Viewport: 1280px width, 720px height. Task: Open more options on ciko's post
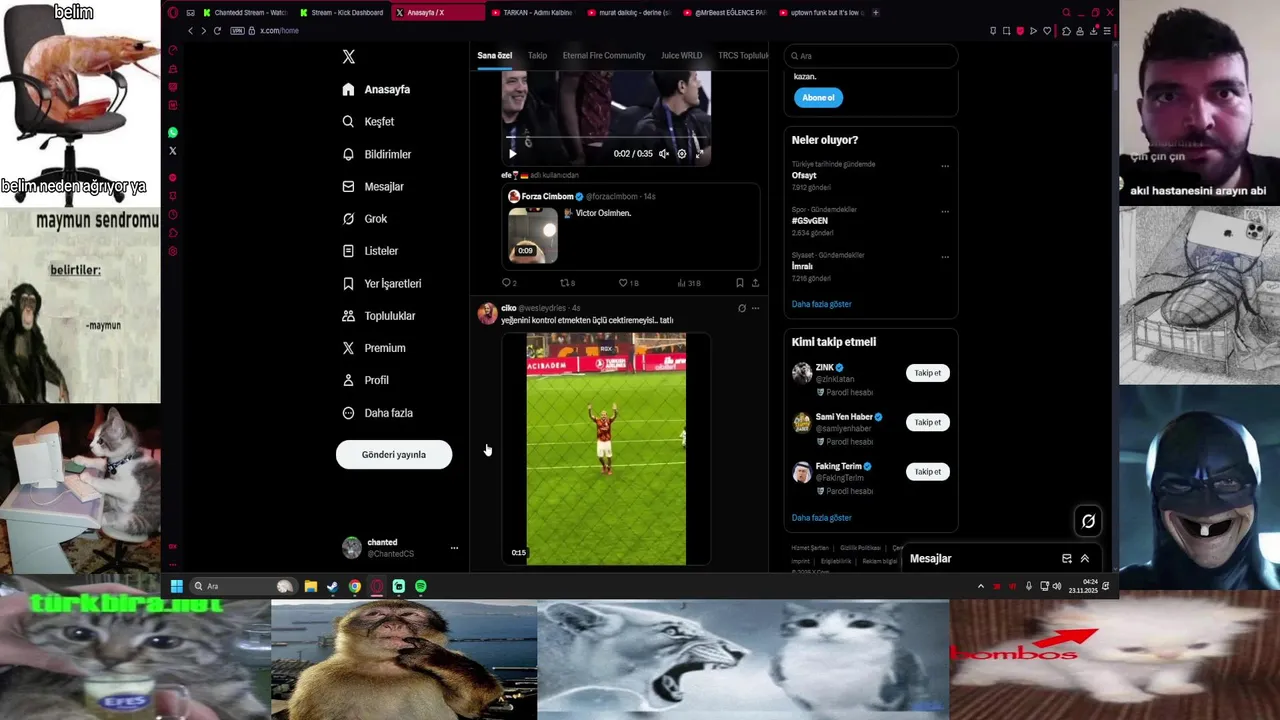(755, 308)
